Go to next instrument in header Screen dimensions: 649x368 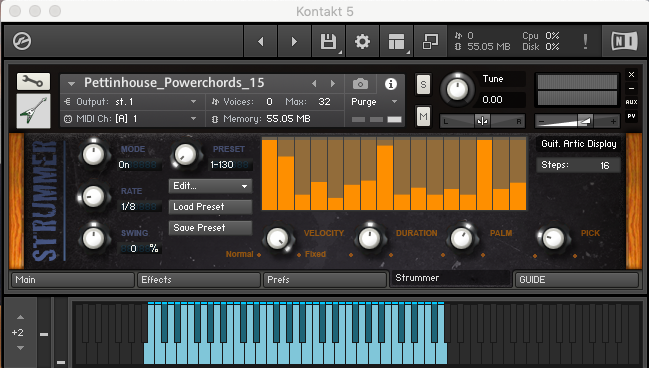point(294,41)
